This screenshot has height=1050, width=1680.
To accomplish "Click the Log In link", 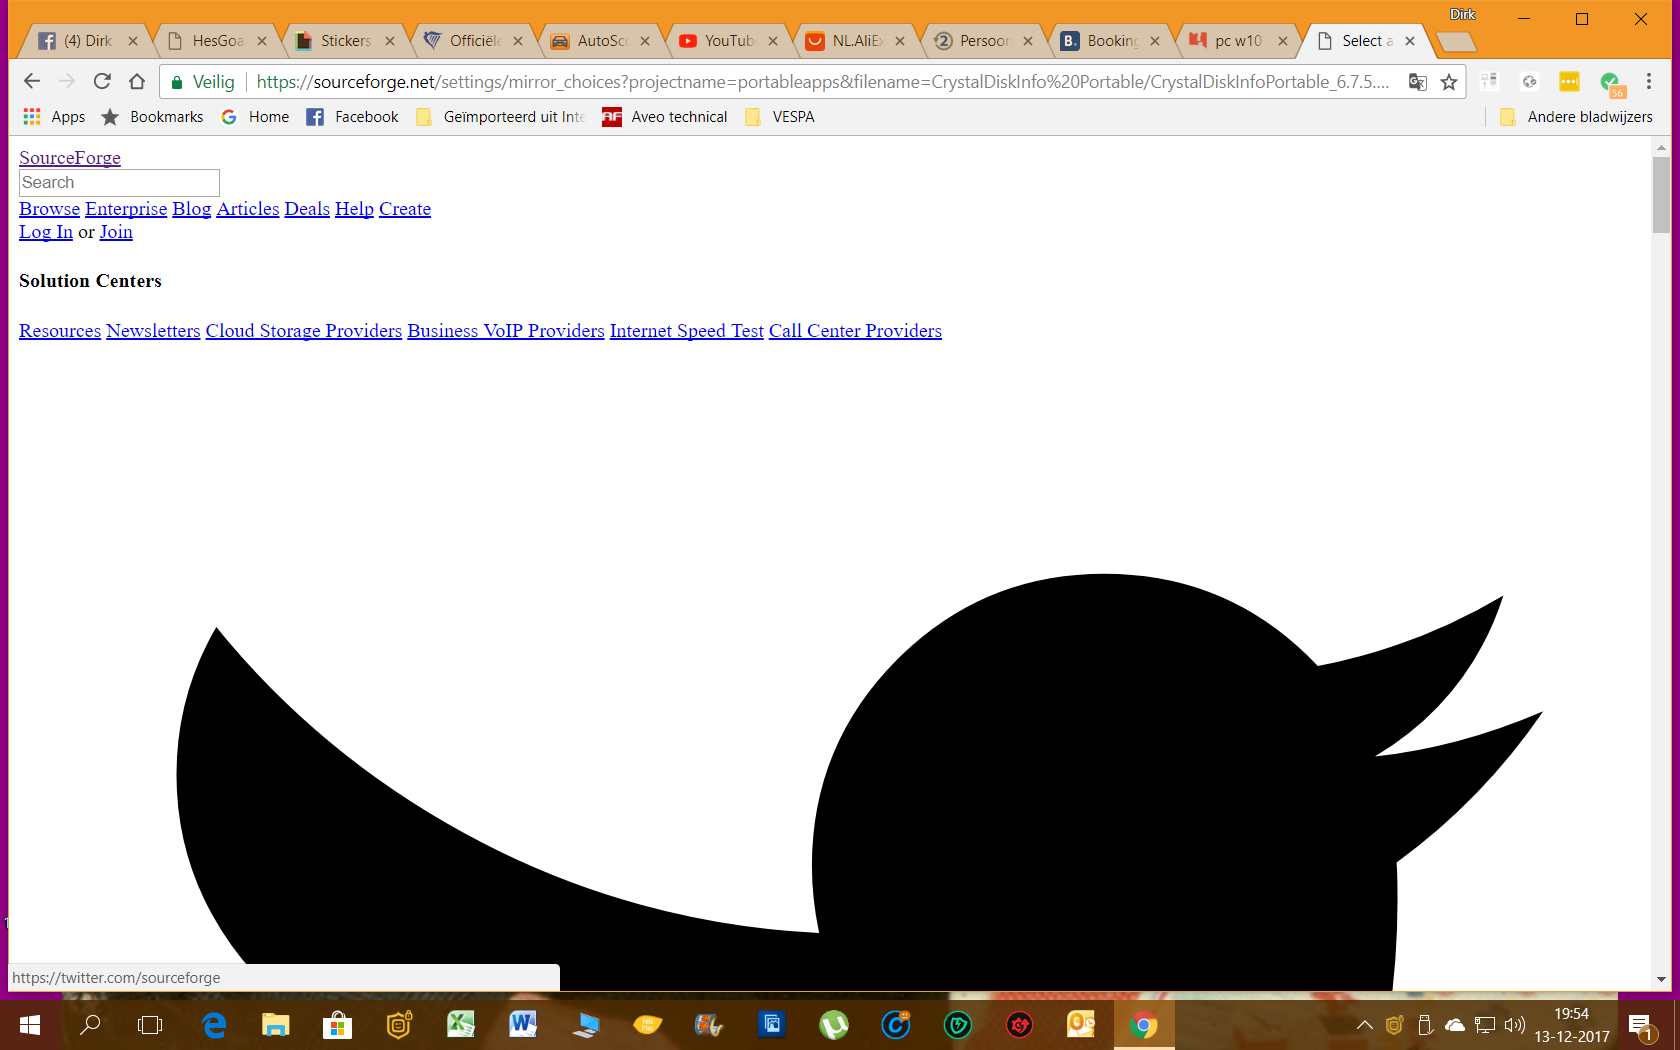I will (46, 232).
